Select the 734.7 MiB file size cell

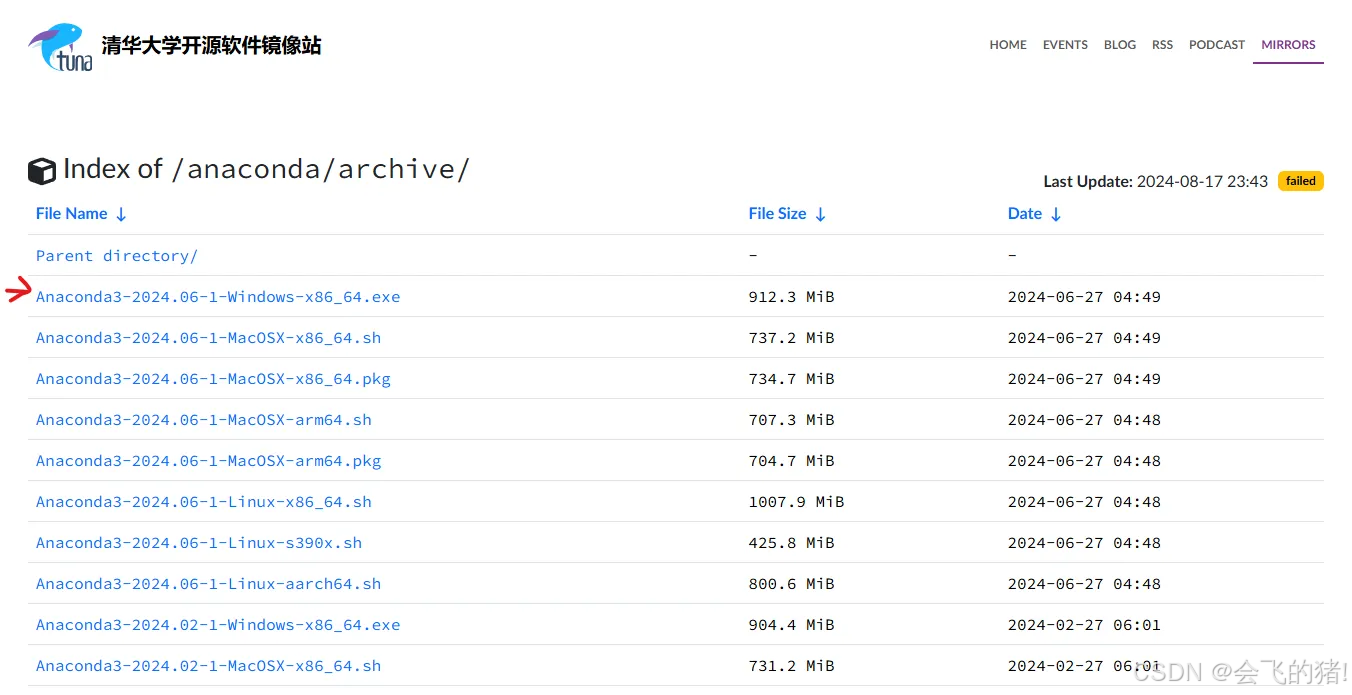pyautogui.click(x=791, y=379)
